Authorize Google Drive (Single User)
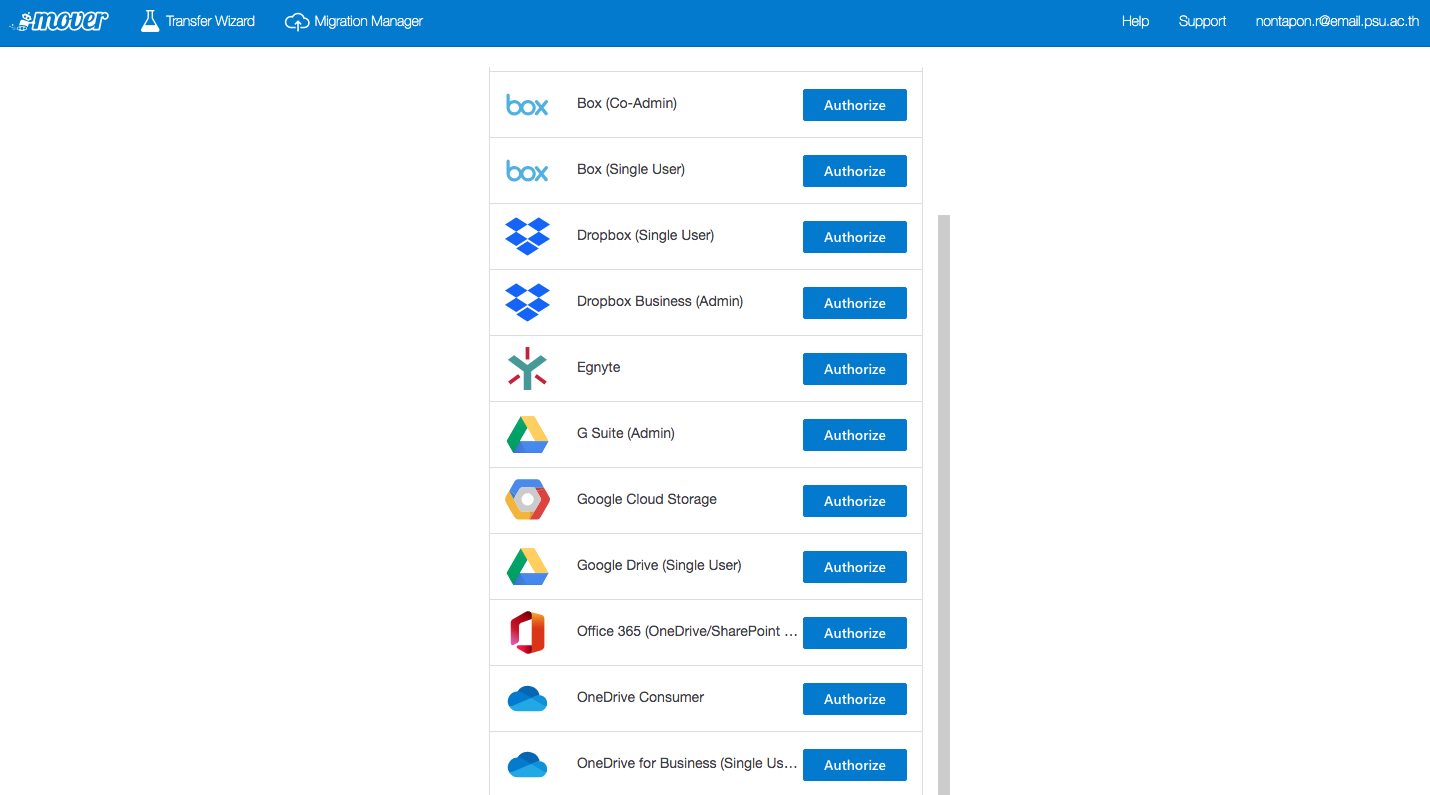 [855, 567]
